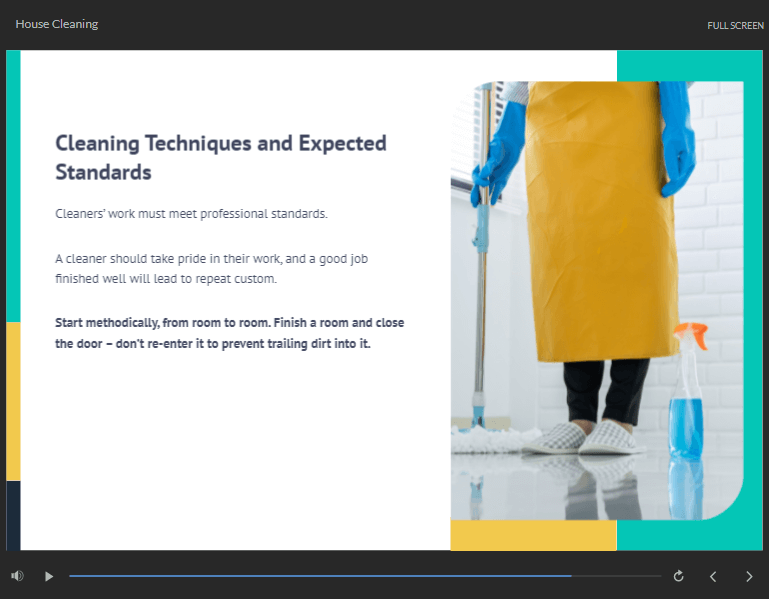Click the yellow block below the photo

pyautogui.click(x=533, y=535)
